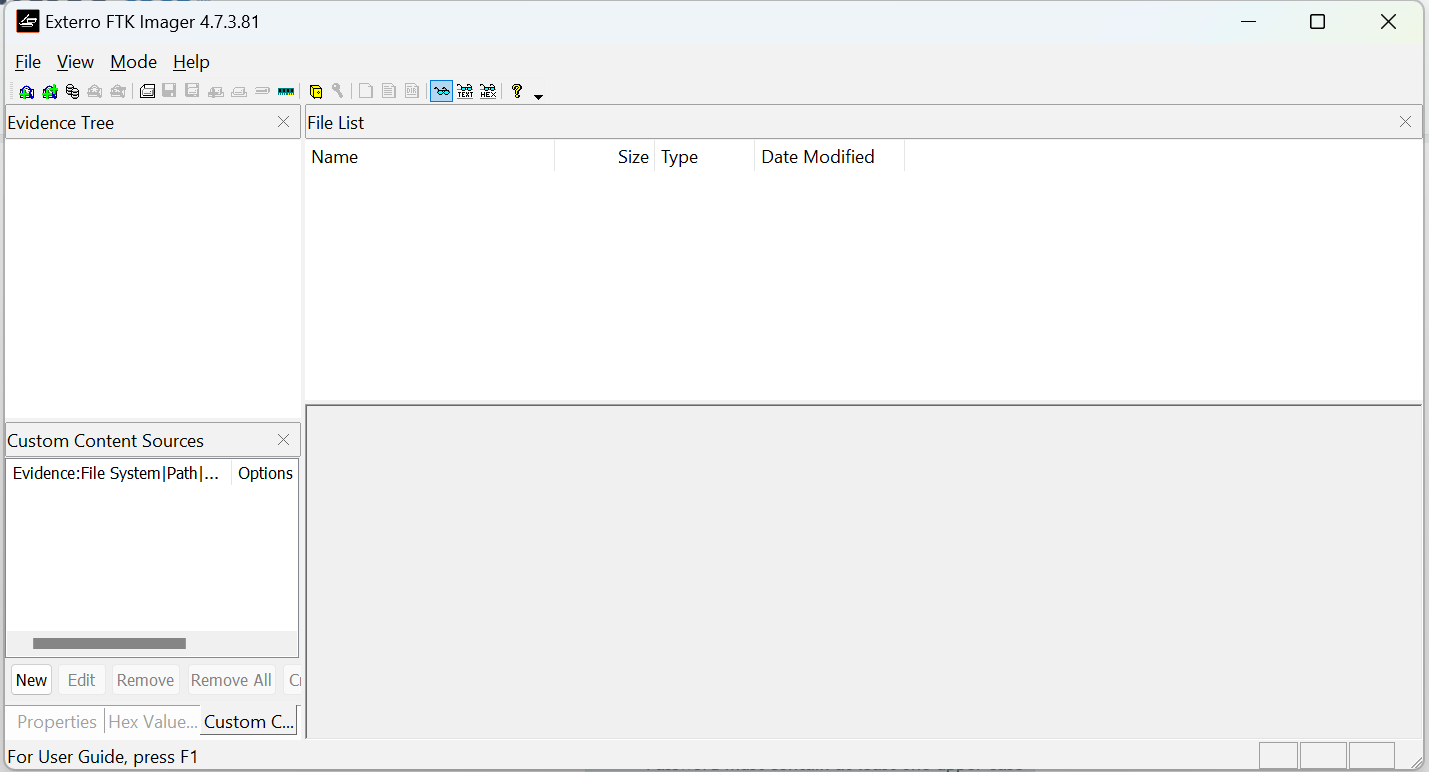Screen dimensions: 1429x772
Task: Click the Export Logical Image (AD1) icon
Action: pos(192,92)
